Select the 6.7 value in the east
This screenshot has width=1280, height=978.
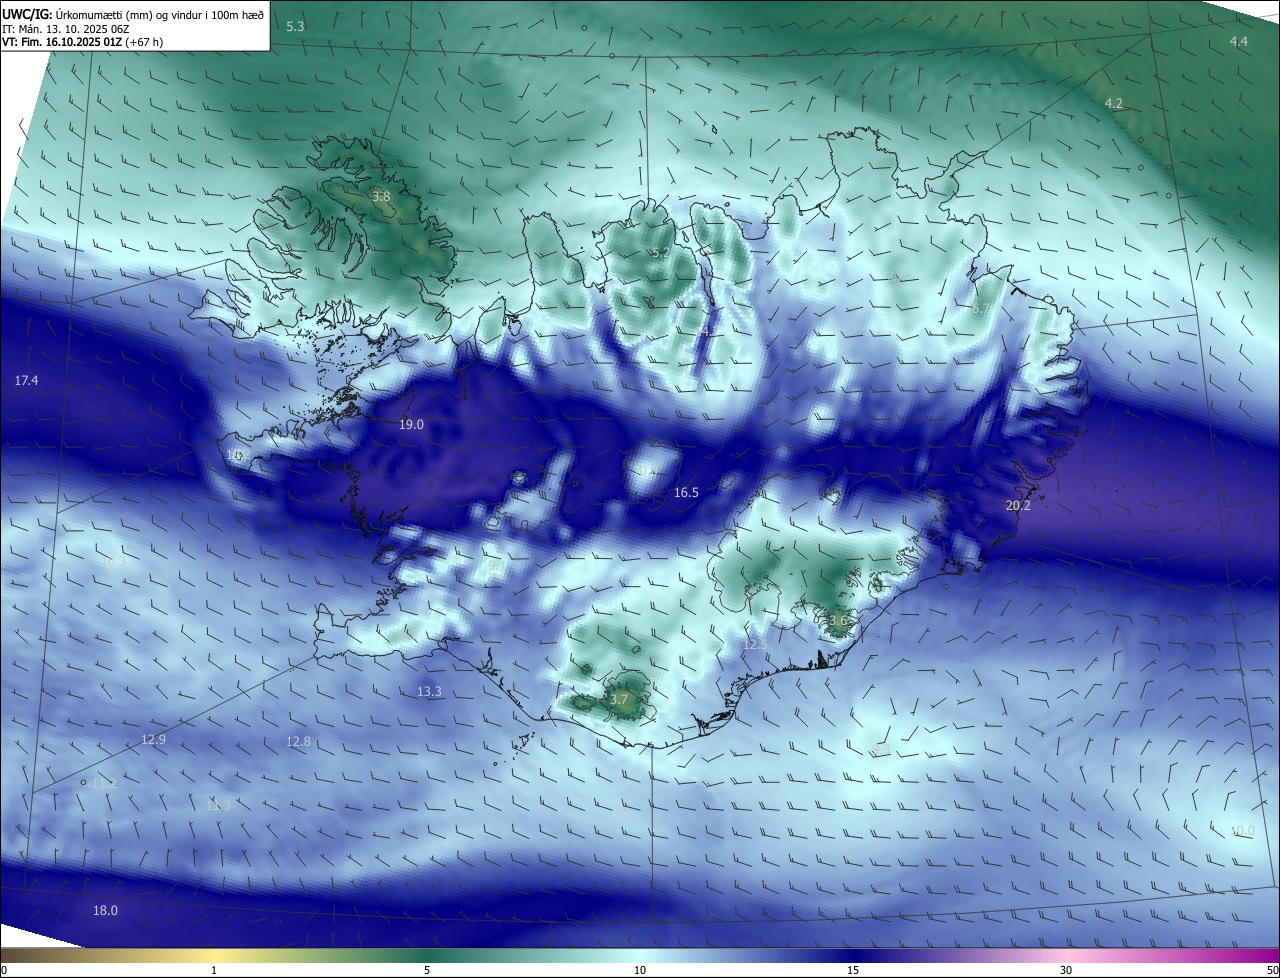point(980,310)
